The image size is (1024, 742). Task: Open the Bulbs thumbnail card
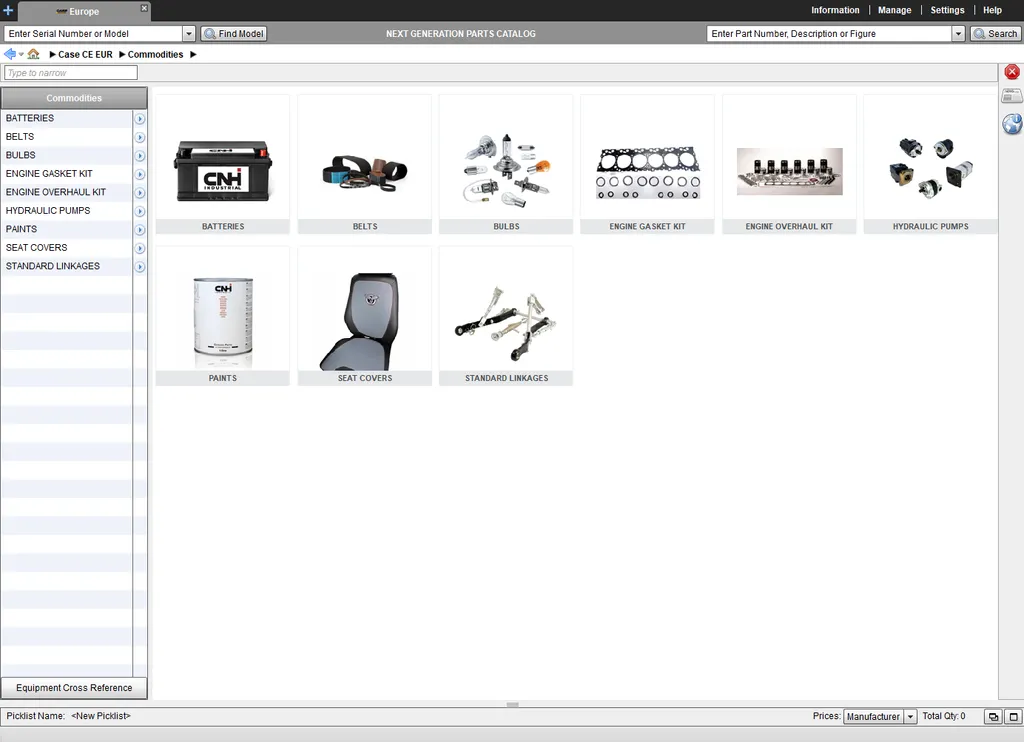506,164
